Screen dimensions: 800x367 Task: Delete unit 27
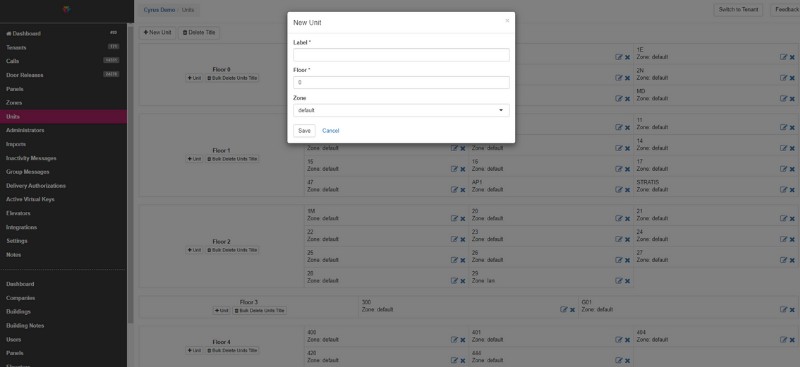(x=792, y=260)
